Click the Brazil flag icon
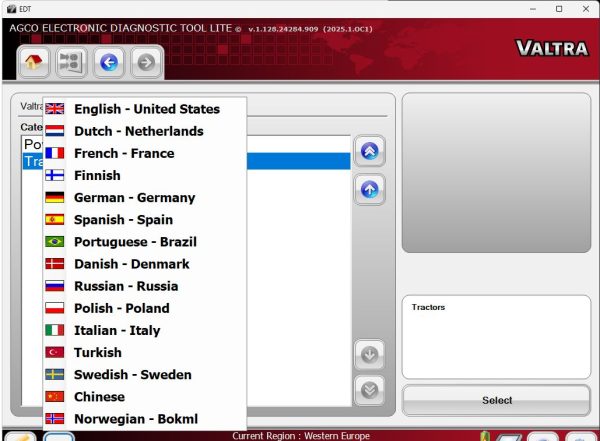Image resolution: width=600 pixels, height=441 pixels. (x=55, y=242)
